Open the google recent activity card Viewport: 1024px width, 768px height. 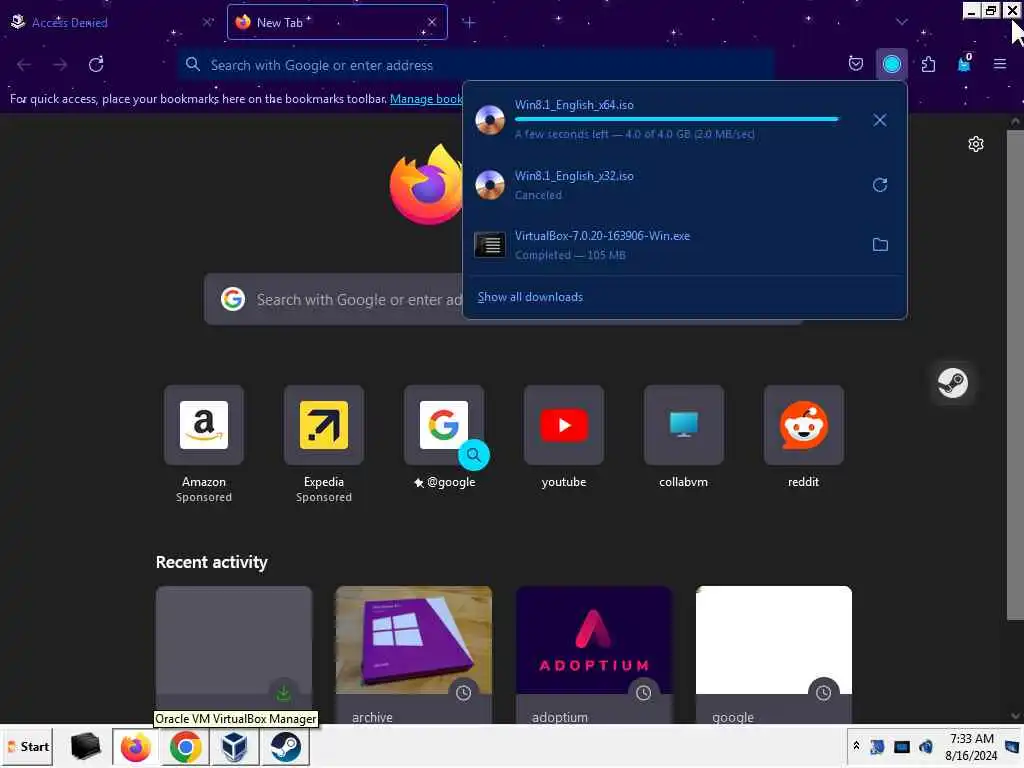(x=774, y=654)
